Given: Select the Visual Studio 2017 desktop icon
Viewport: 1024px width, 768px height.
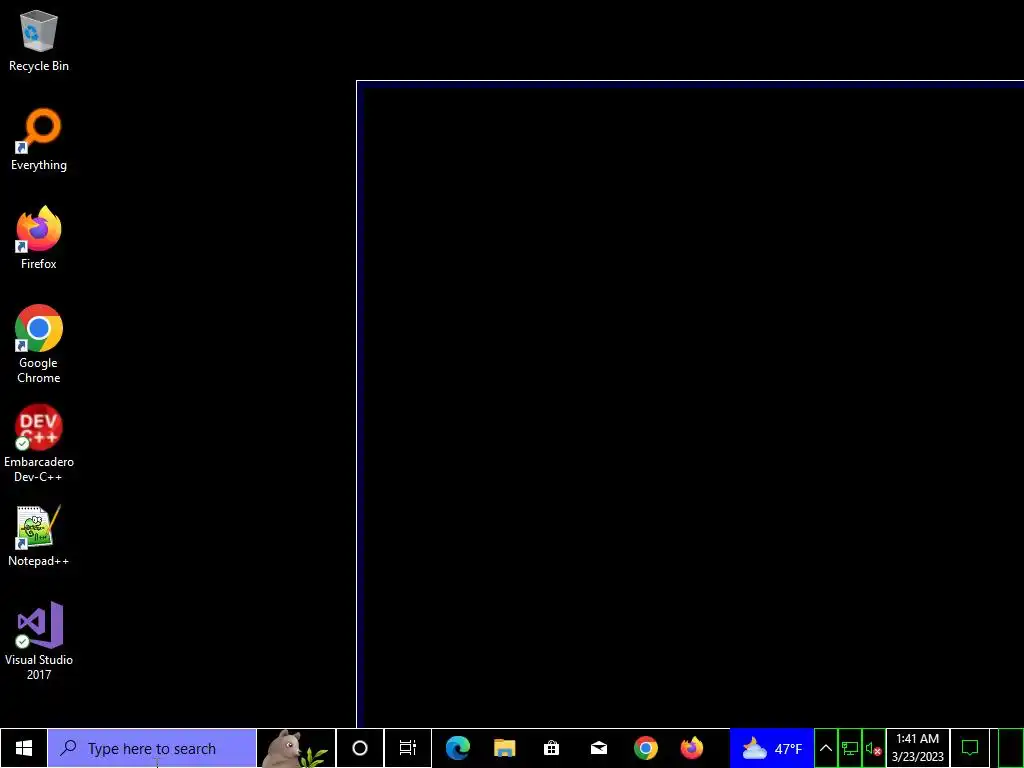Looking at the screenshot, I should [x=39, y=641].
